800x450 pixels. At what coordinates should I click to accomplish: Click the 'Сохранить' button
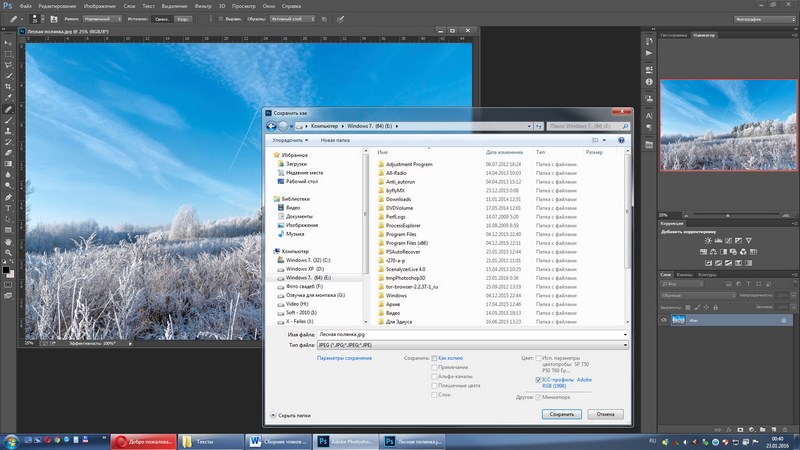[562, 414]
